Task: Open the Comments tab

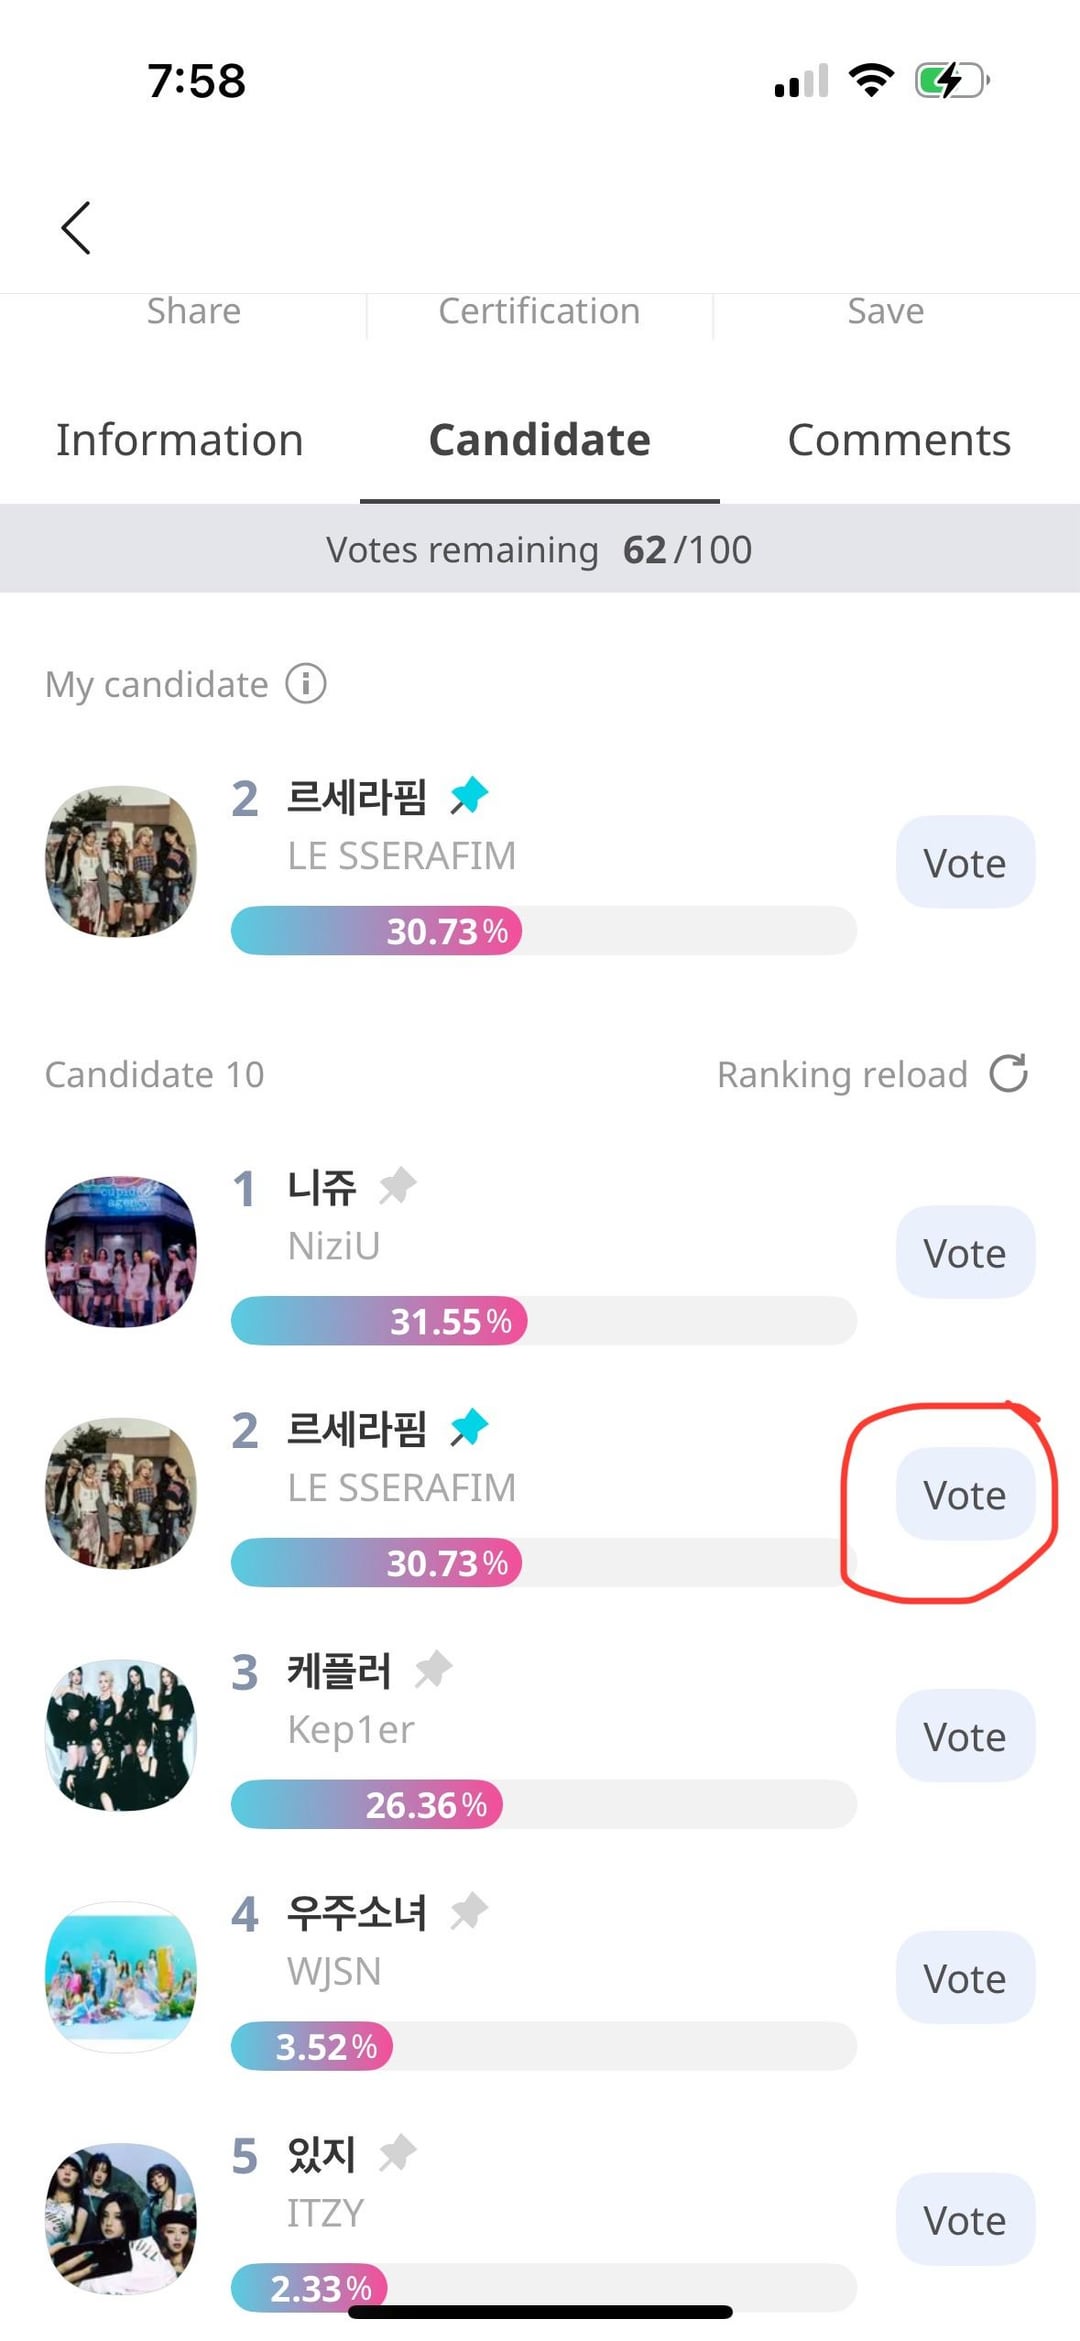Action: point(899,440)
